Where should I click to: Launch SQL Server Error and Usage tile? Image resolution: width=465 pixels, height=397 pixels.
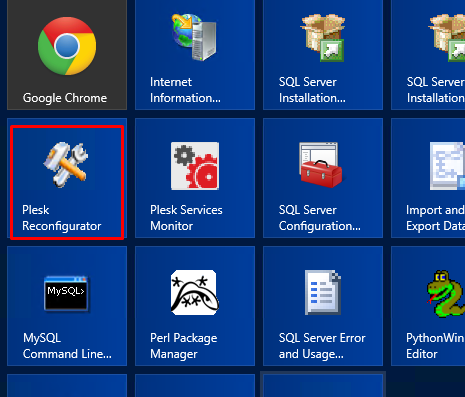(323, 306)
